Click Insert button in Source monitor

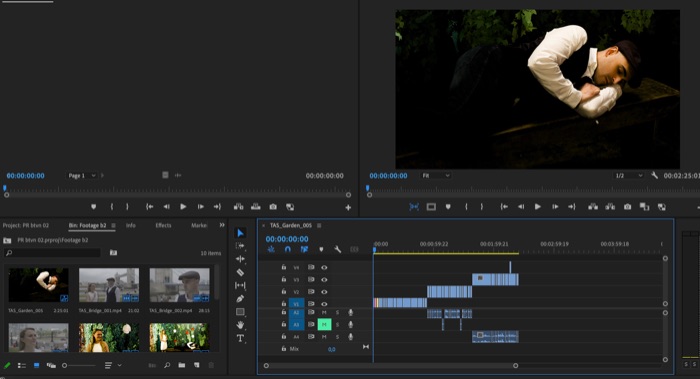[x=239, y=207]
